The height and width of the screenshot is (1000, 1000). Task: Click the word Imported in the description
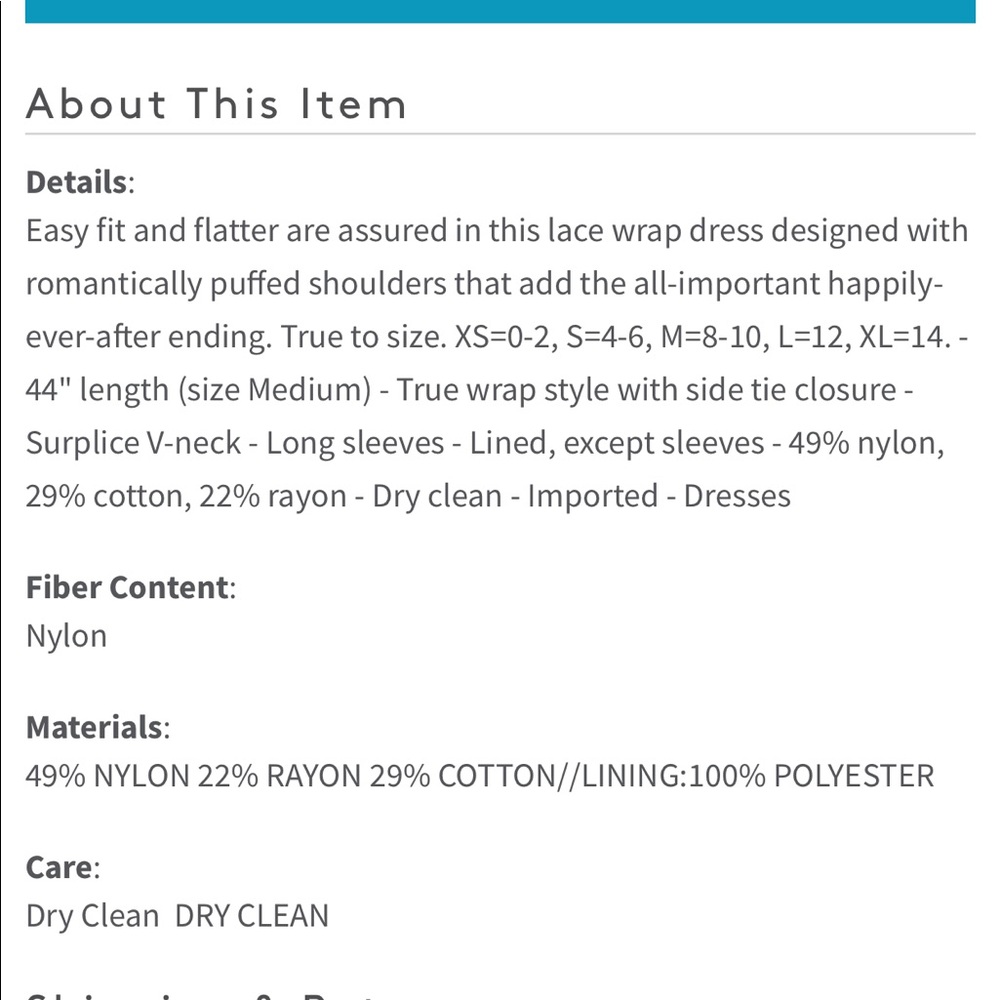click(x=592, y=496)
